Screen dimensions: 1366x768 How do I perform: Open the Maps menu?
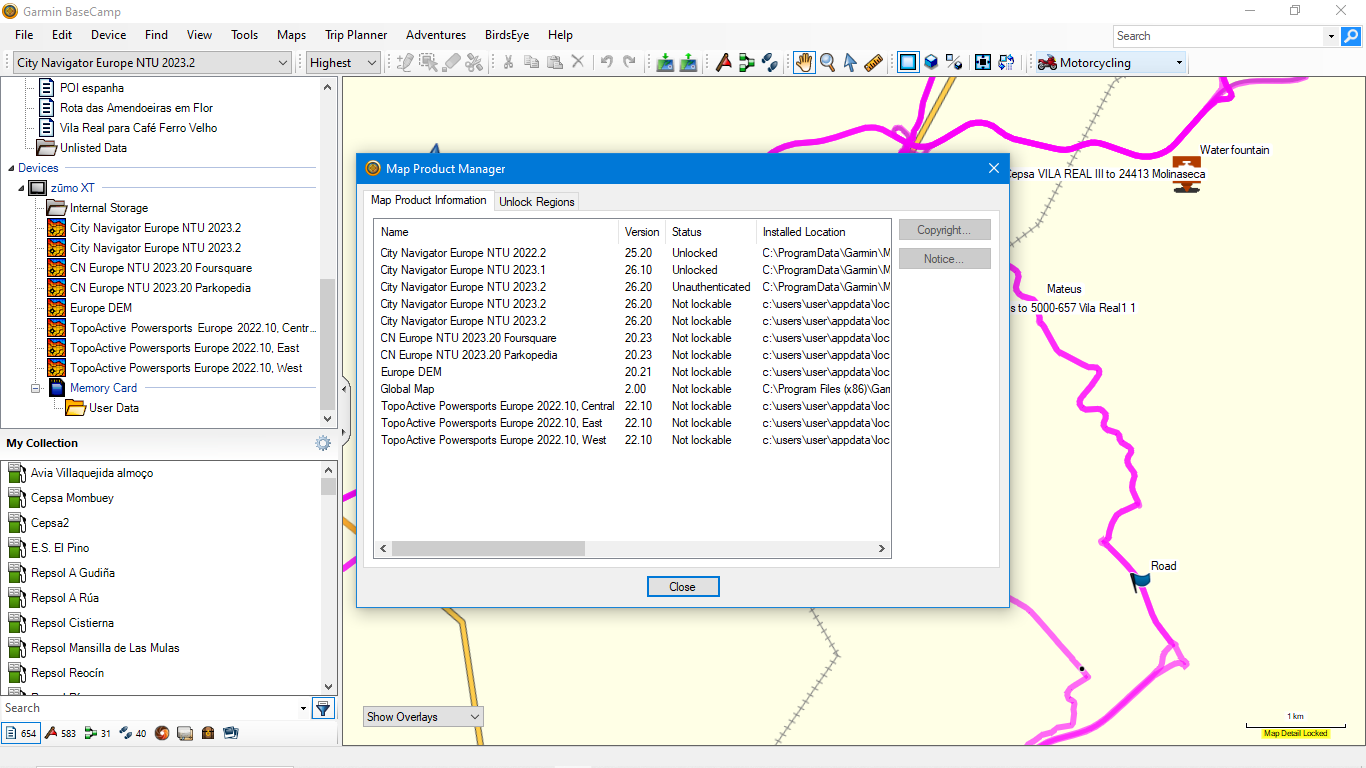(x=292, y=35)
